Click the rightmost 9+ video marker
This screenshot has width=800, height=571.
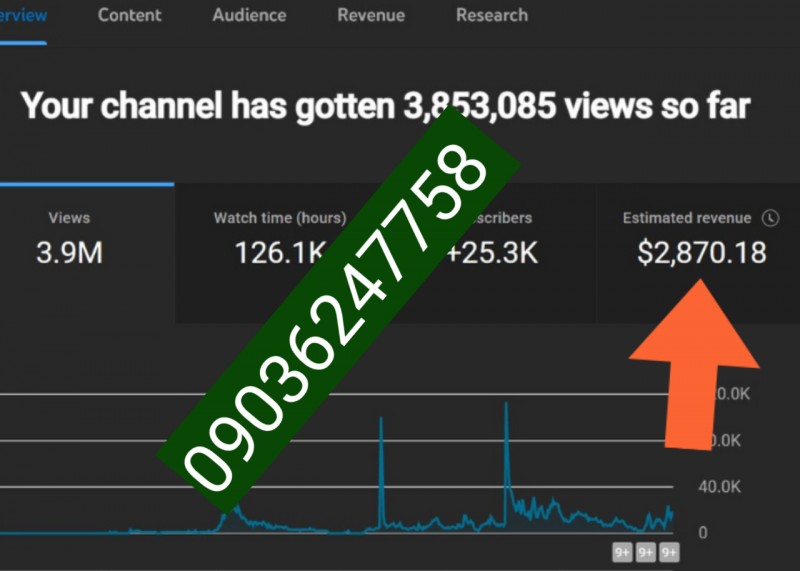tap(669, 552)
